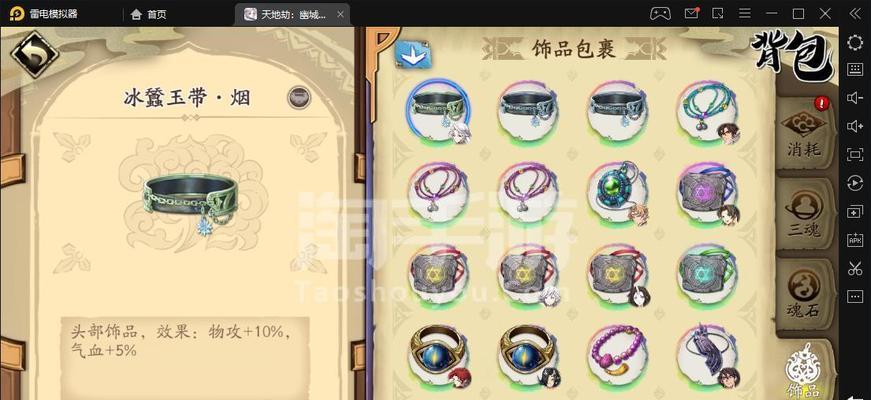Toggle the round lock icon beside 冰蠶玉带
Viewport: 871px width, 400px height.
click(299, 97)
